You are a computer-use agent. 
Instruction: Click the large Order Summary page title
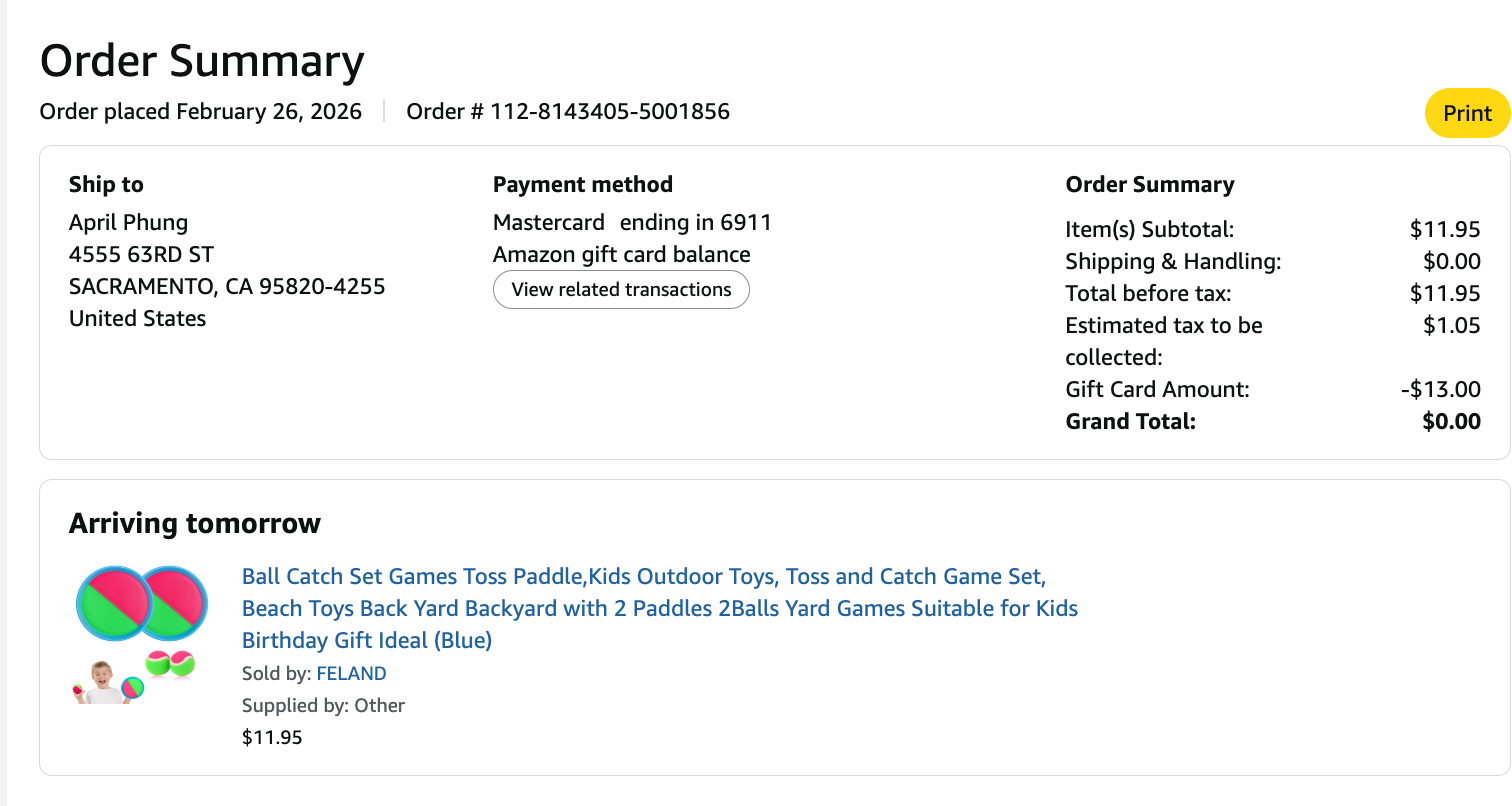(x=202, y=61)
